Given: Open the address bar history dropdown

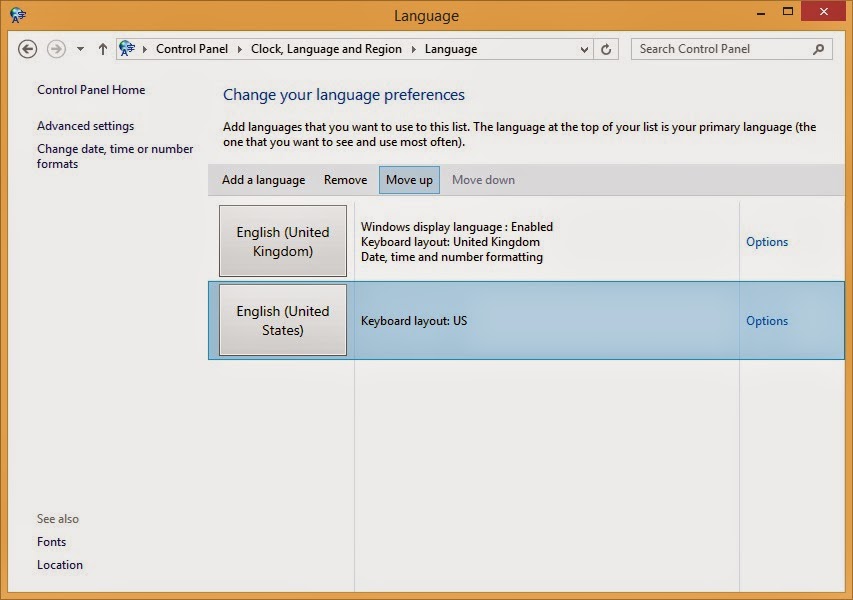Looking at the screenshot, I should 584,50.
